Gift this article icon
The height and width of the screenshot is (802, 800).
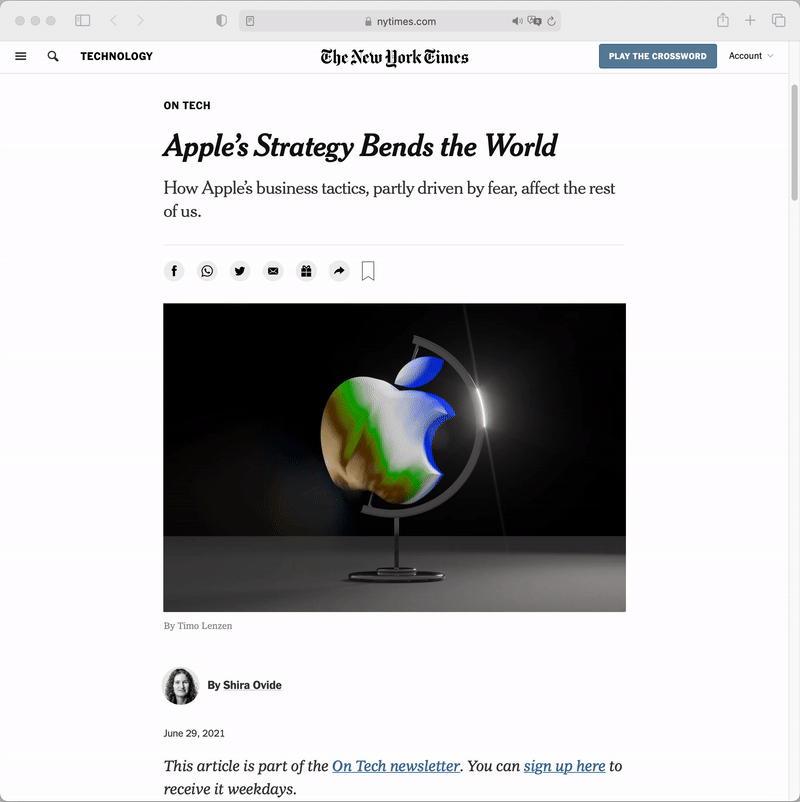(x=306, y=271)
